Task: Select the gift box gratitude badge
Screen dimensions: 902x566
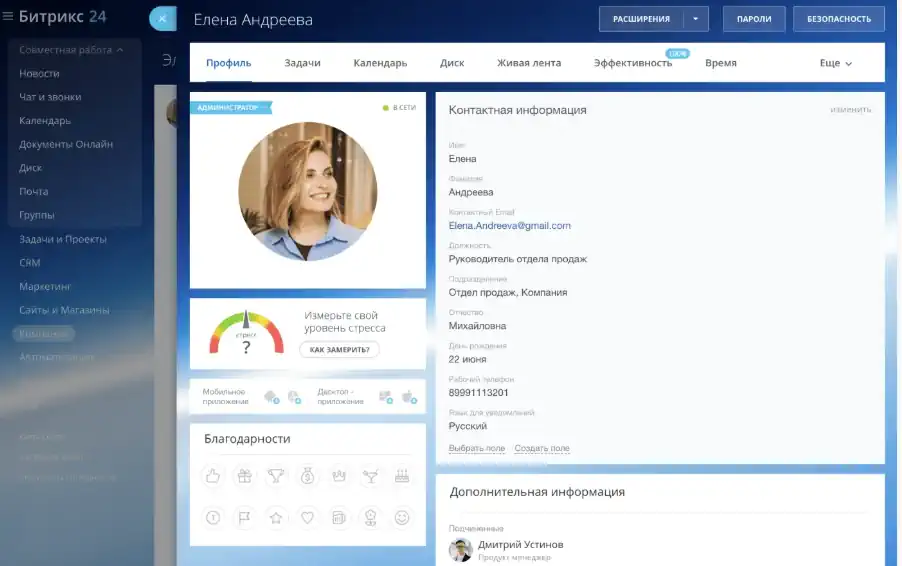Action: tap(244, 476)
